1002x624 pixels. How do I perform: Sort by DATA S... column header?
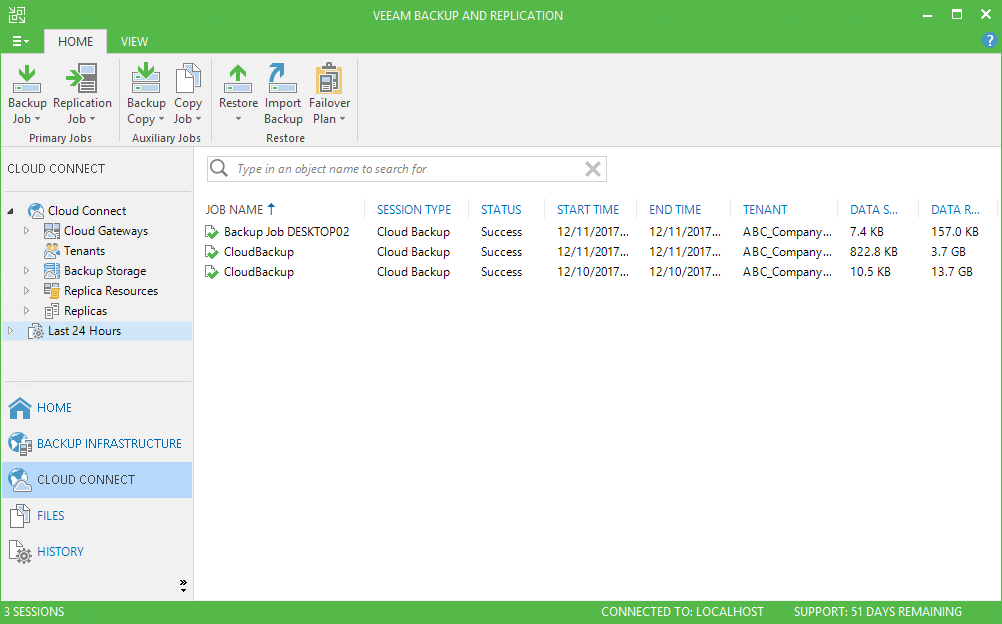(874, 209)
